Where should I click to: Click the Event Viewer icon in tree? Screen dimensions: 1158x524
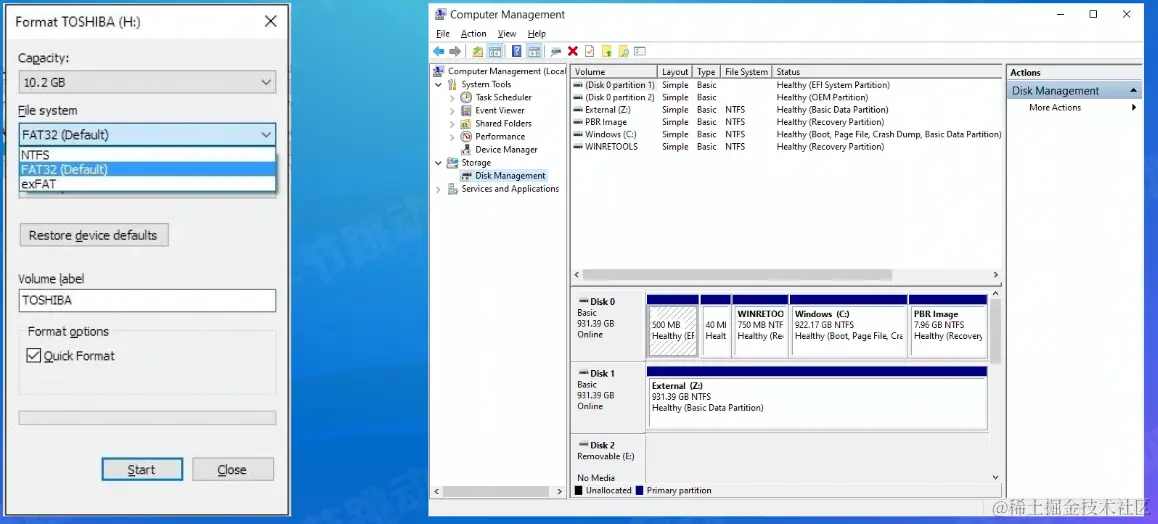click(466, 111)
